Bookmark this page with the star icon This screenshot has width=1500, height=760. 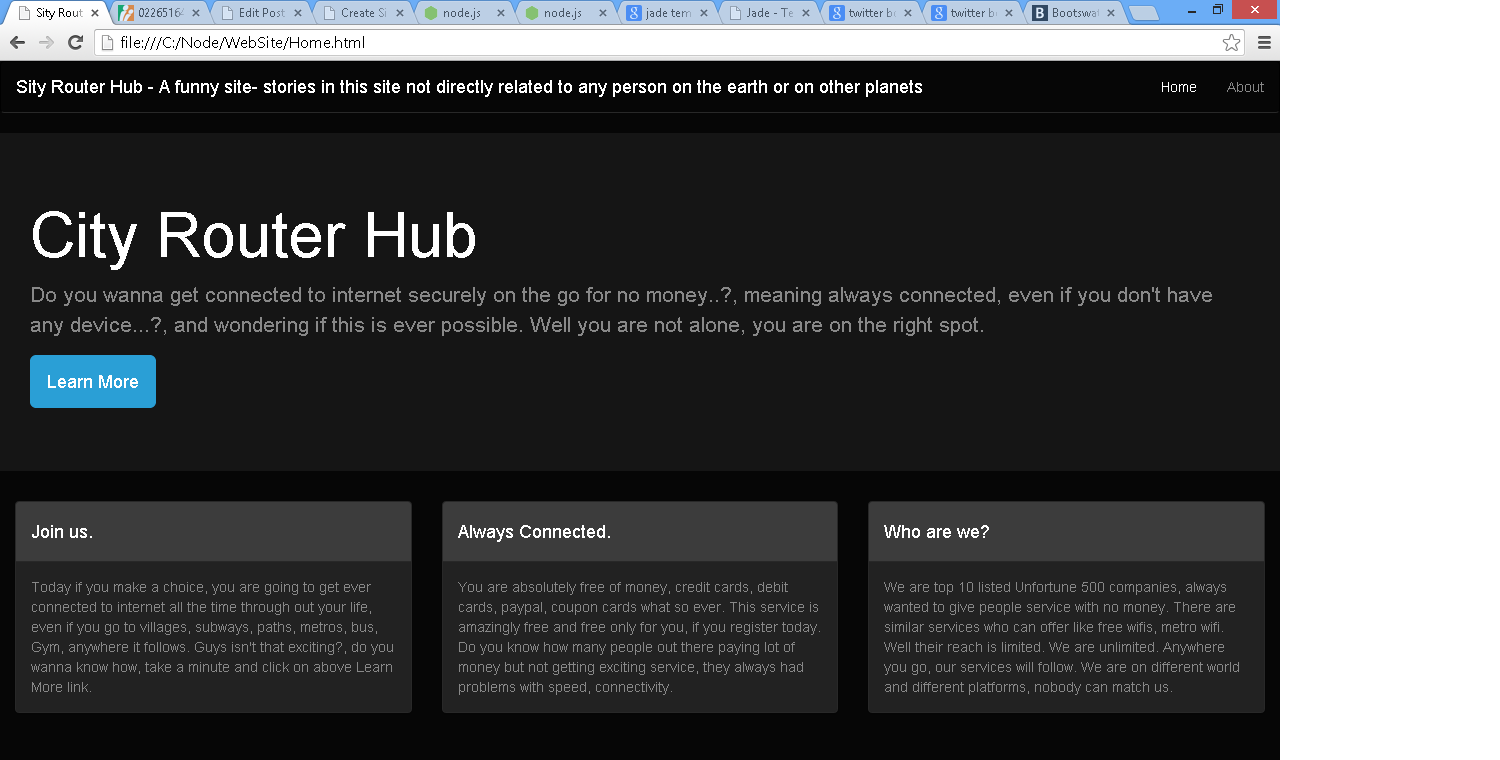pos(1231,43)
